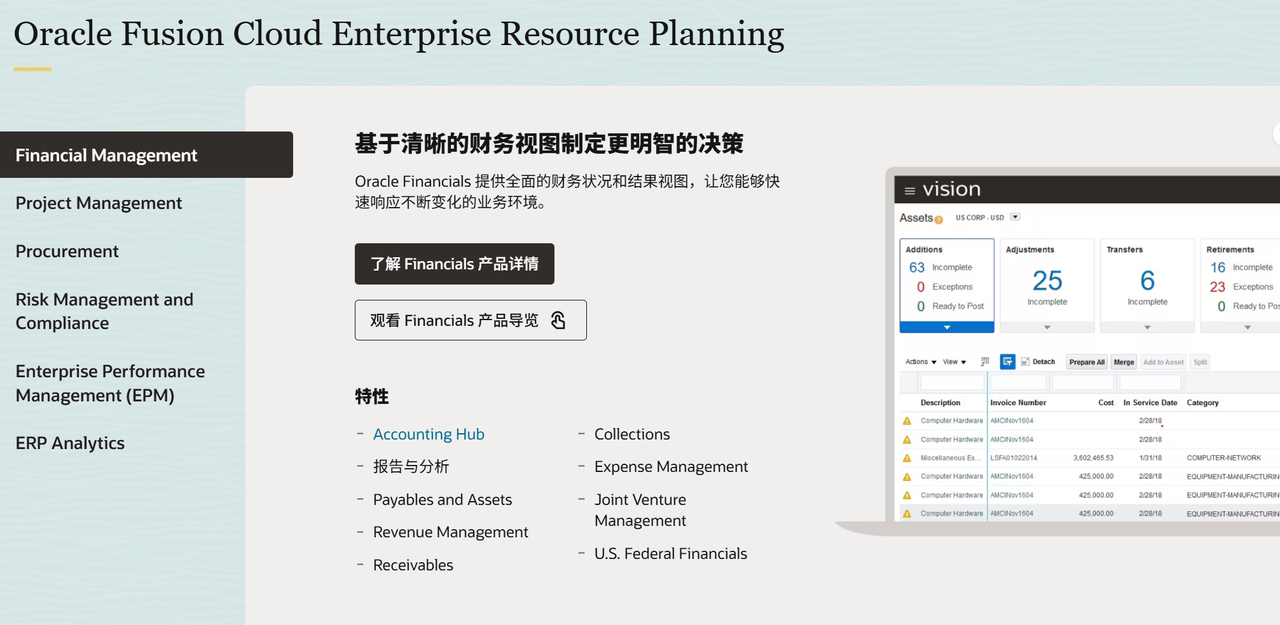The image size is (1280, 625).
Task: Click the Merge button
Action: [1124, 362]
